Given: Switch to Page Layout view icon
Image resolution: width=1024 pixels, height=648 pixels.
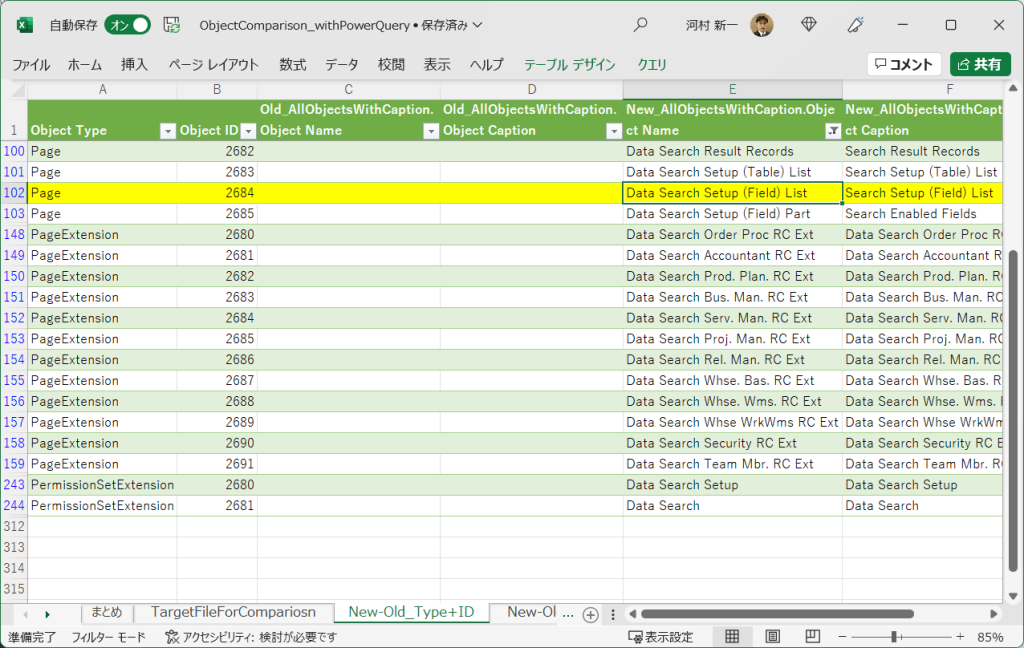Looking at the screenshot, I should coord(772,637).
